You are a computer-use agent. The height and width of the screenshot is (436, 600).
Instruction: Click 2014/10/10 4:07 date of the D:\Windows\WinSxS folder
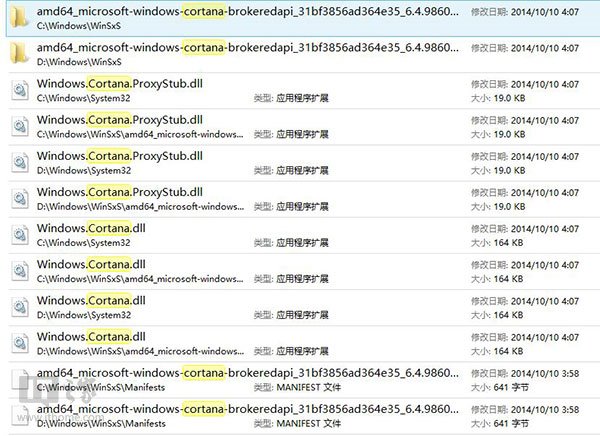click(x=545, y=48)
